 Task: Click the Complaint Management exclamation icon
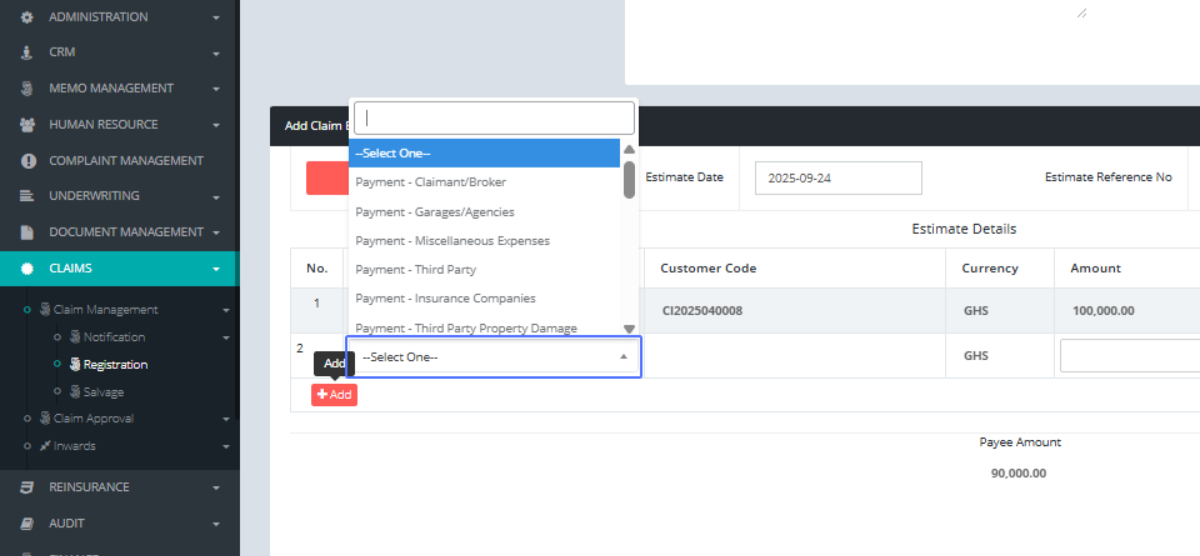27,161
